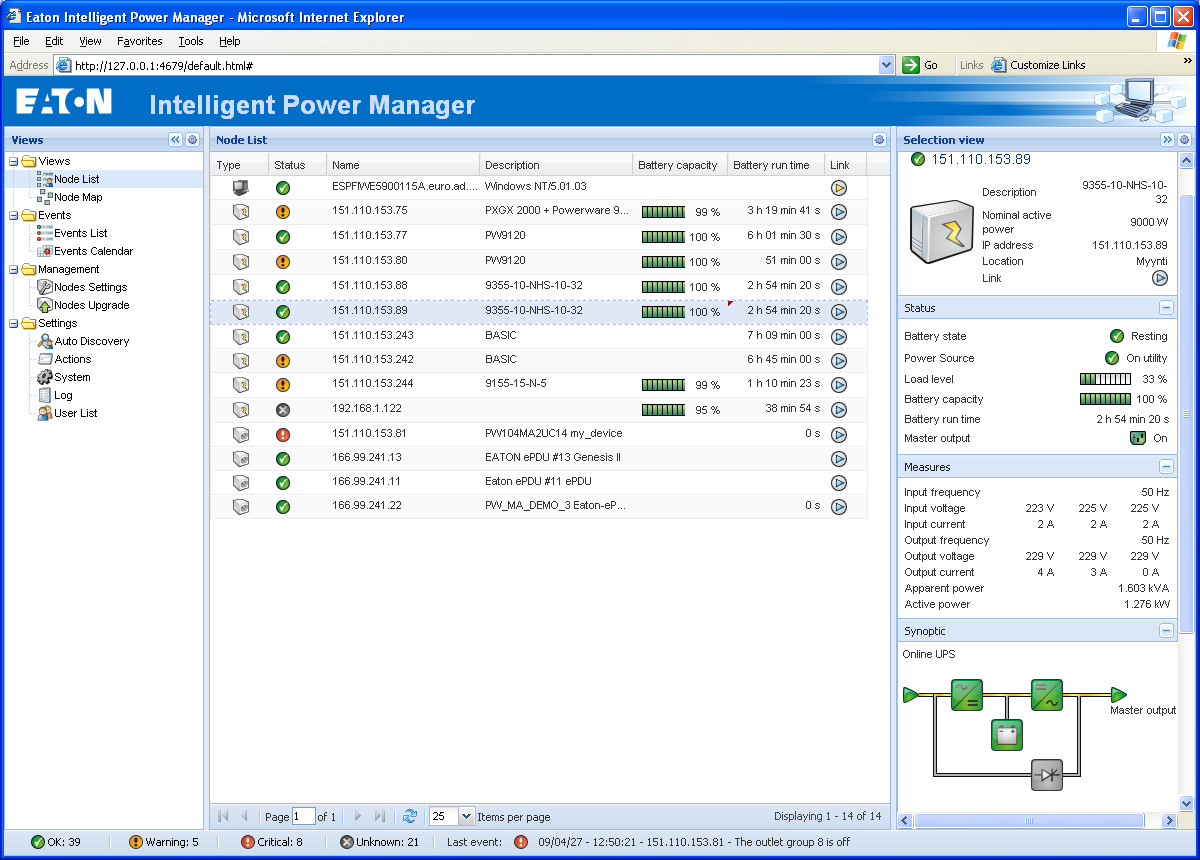Click the browser address URL field
The width and height of the screenshot is (1200, 860).
475,65
